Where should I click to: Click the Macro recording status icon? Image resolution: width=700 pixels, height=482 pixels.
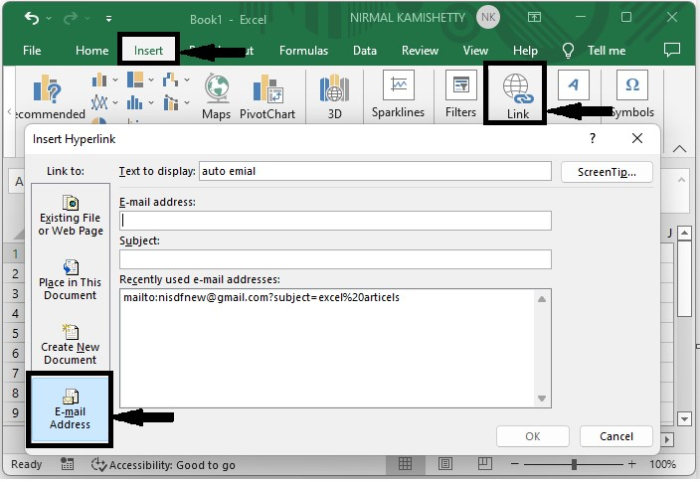tap(67, 465)
